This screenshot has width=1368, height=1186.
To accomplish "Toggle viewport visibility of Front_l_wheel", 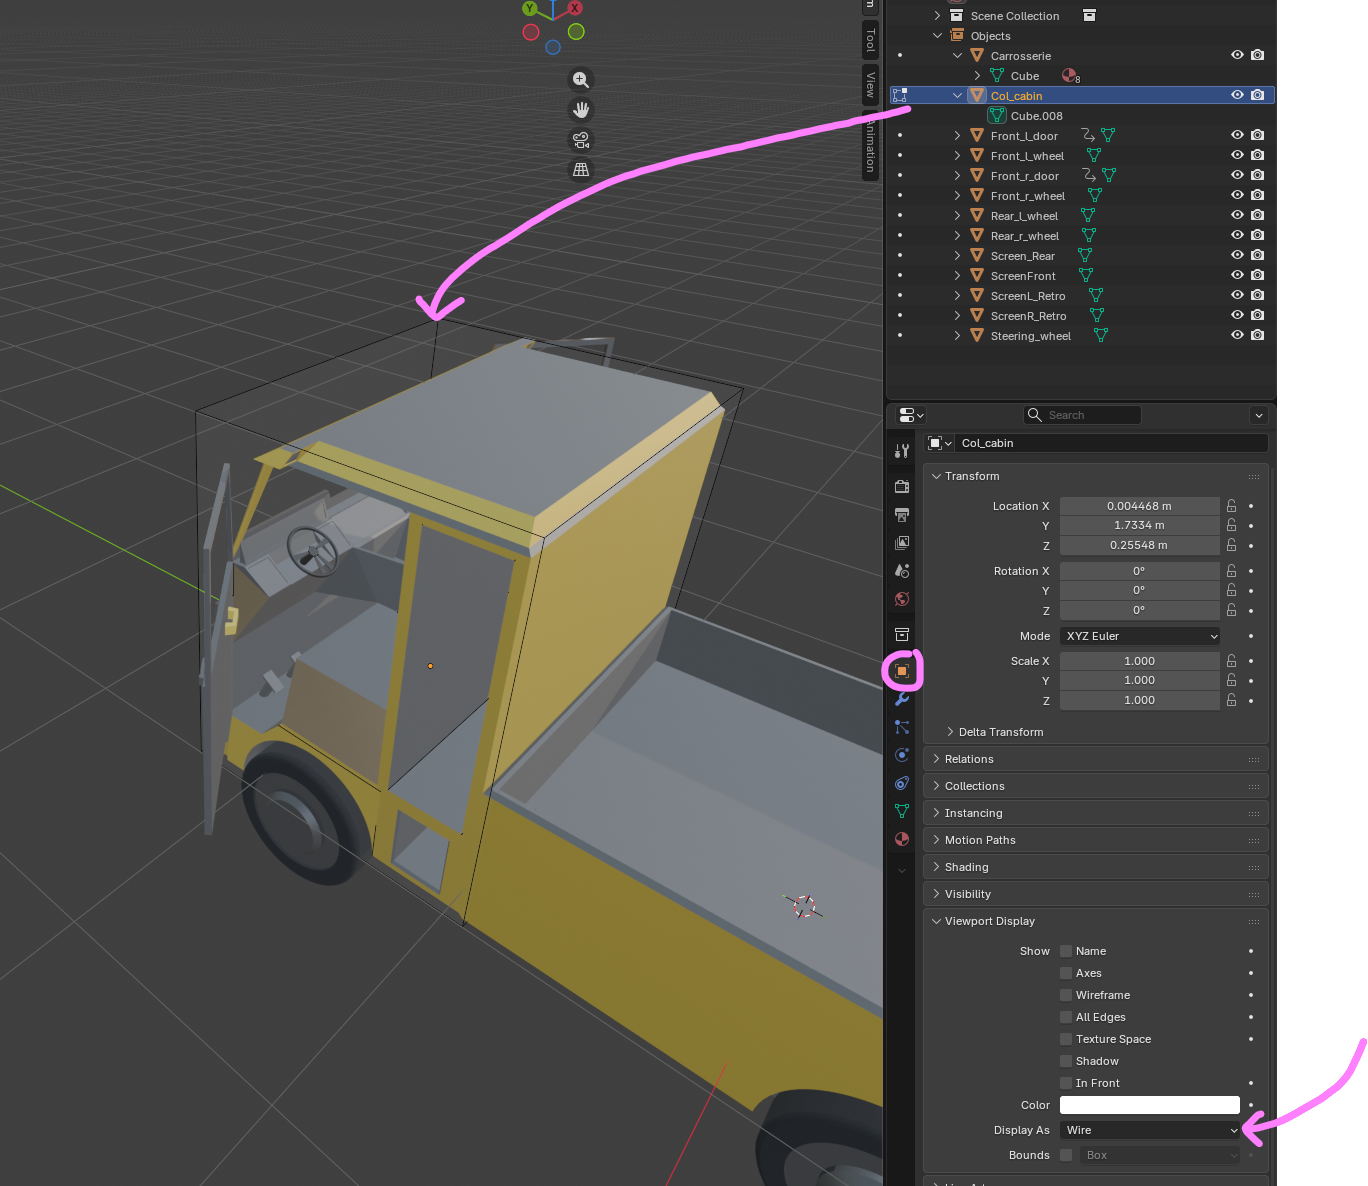I will [1237, 156].
